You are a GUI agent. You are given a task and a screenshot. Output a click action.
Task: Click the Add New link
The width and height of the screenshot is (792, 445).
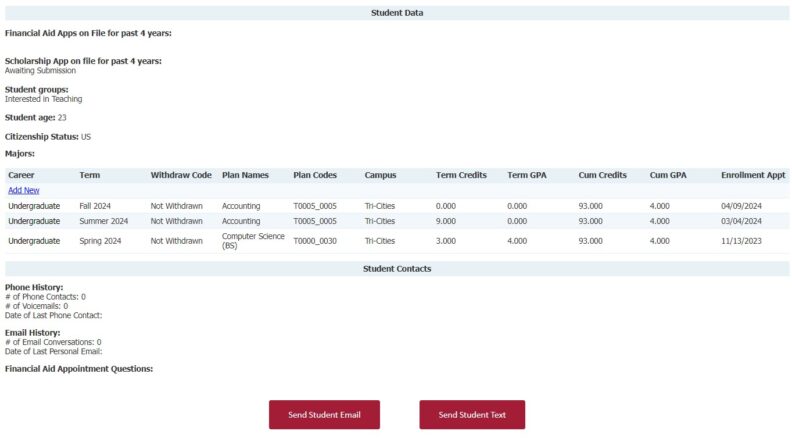(24, 190)
